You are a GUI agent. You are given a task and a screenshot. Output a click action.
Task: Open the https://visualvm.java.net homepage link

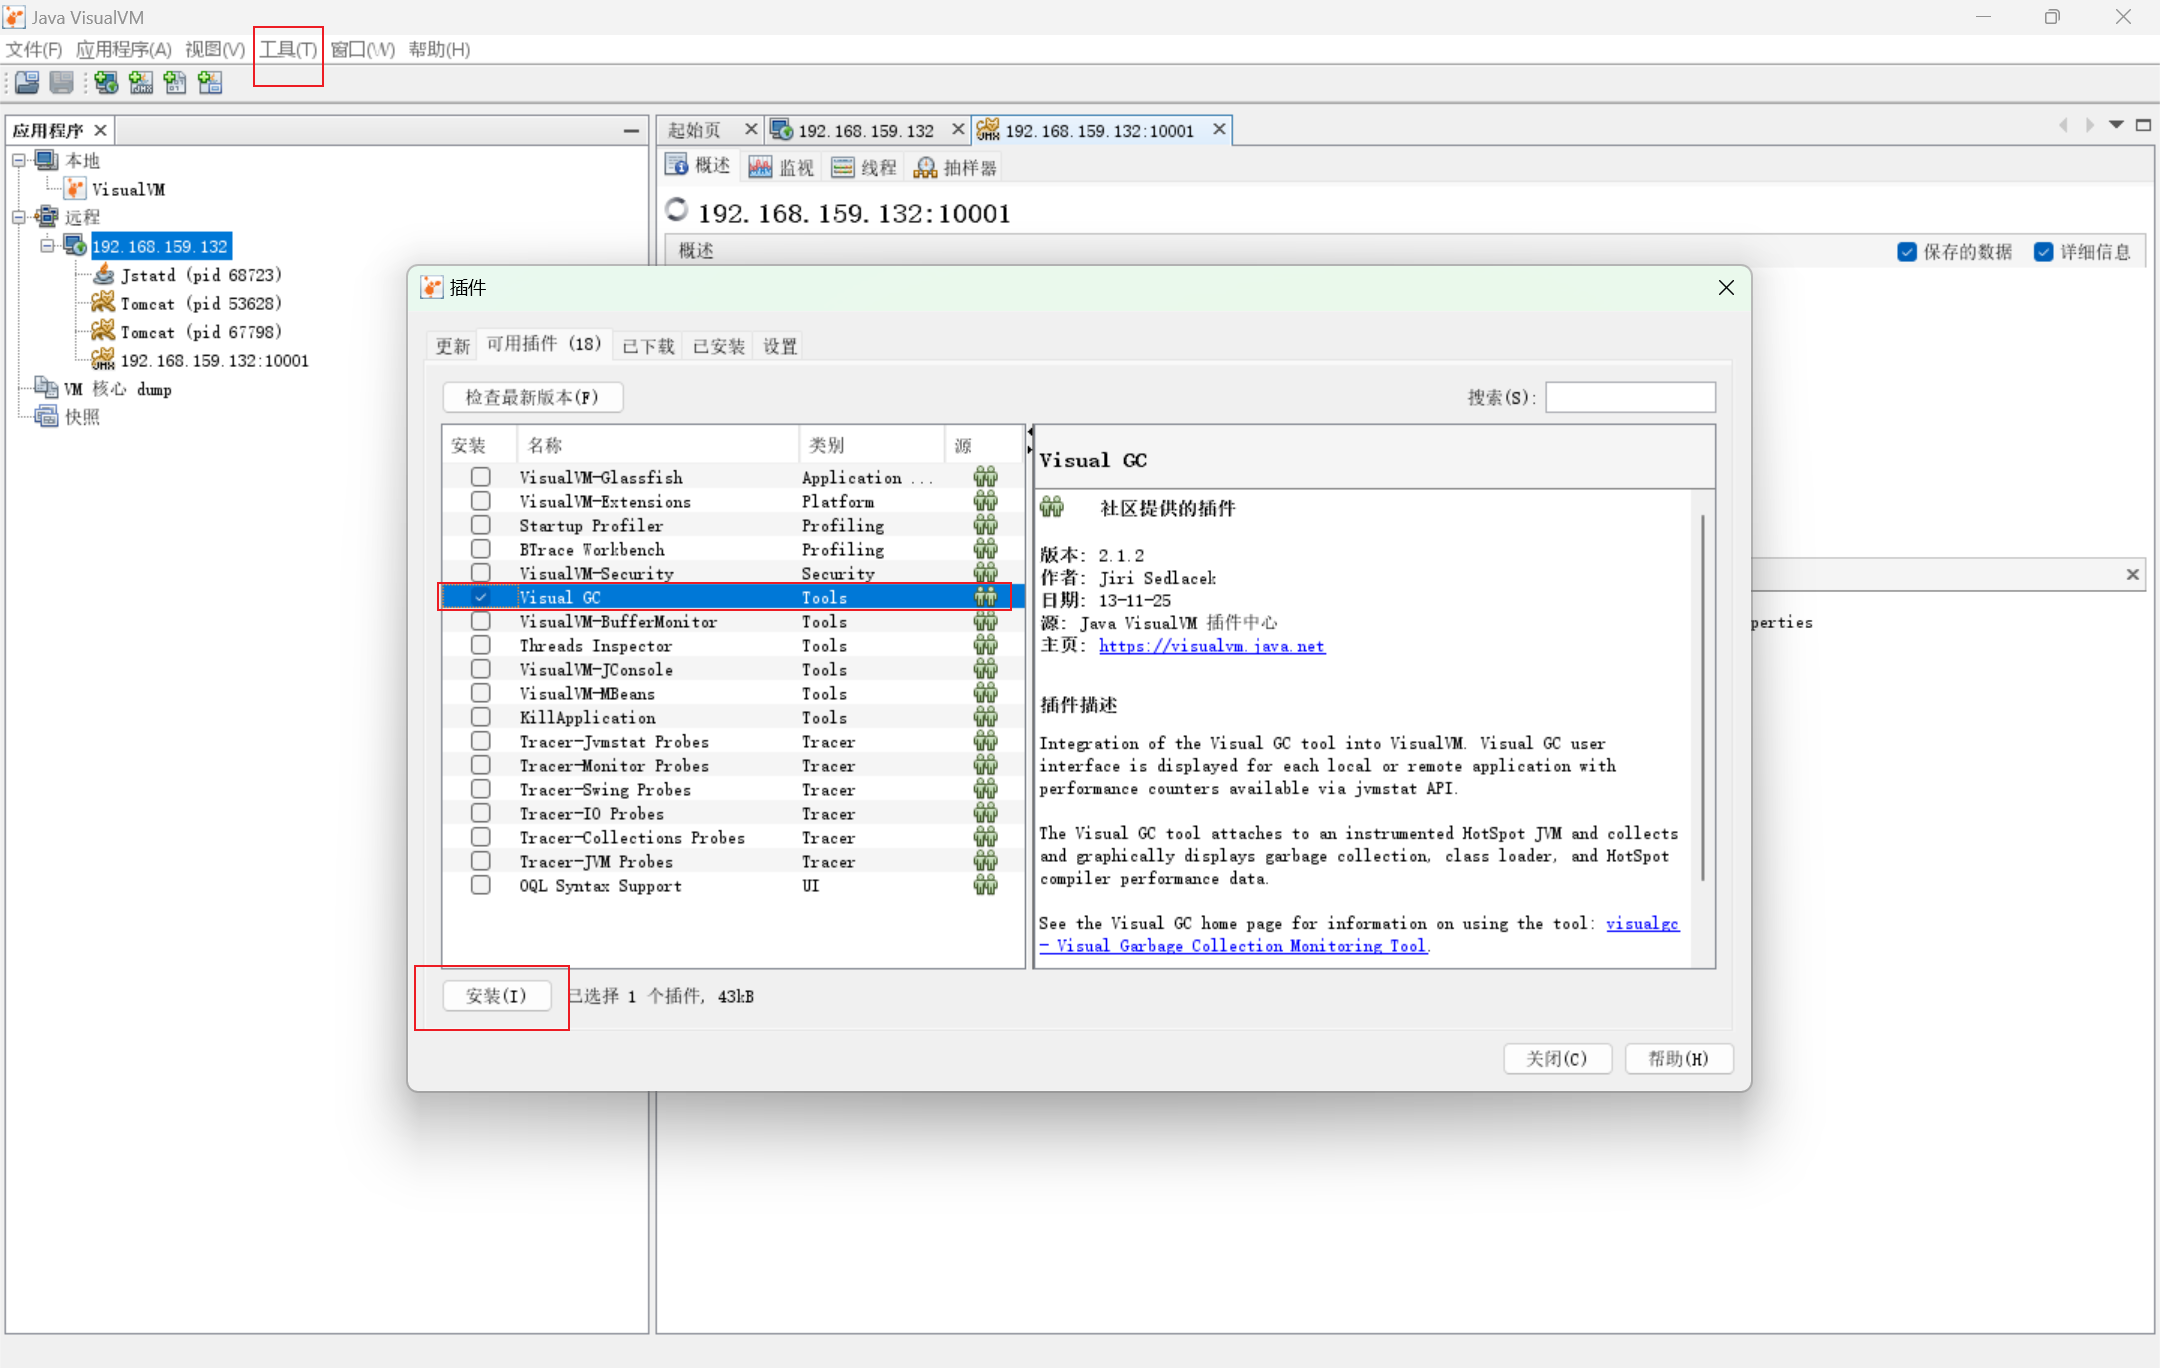pos(1211,646)
